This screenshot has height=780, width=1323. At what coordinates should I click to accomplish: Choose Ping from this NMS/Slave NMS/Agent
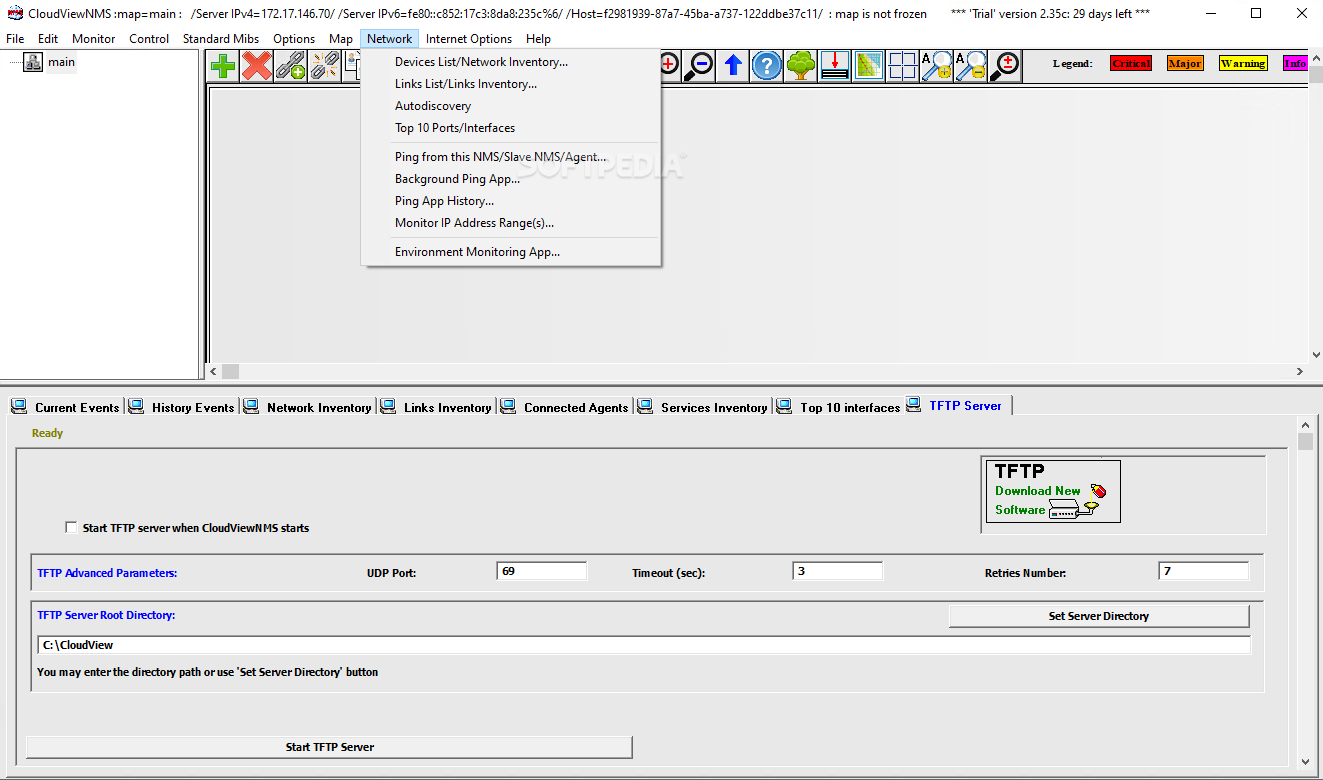point(511,157)
